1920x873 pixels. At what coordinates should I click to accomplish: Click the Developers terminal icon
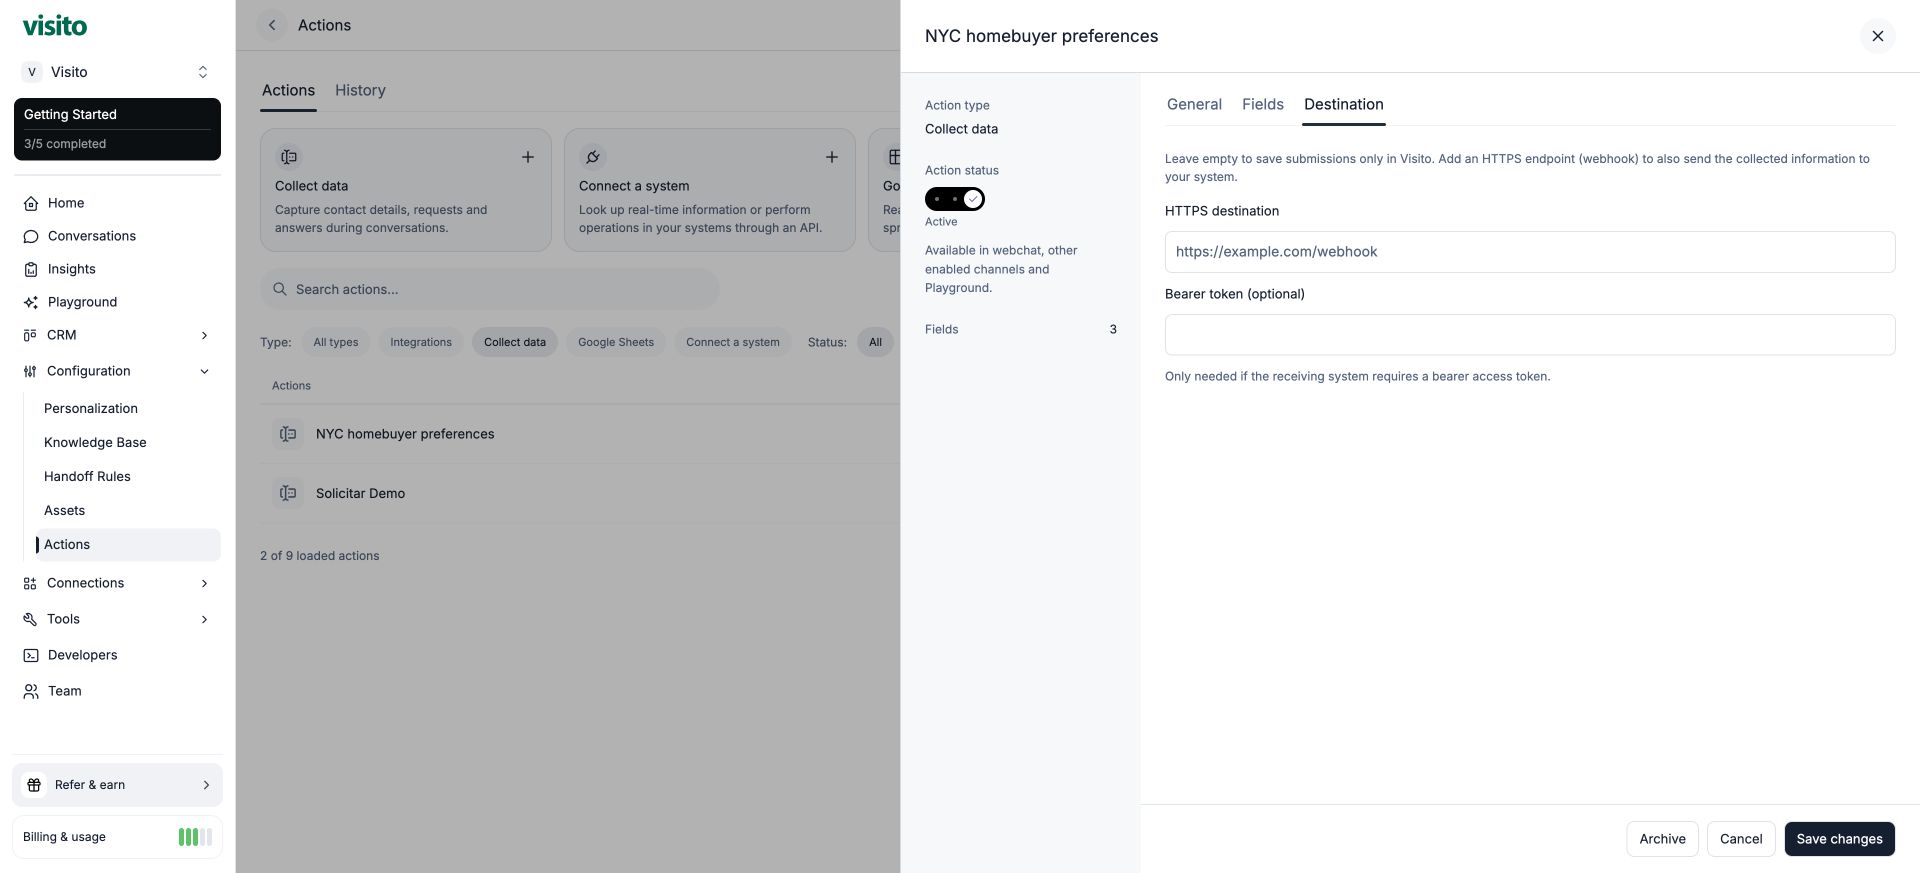(31, 655)
